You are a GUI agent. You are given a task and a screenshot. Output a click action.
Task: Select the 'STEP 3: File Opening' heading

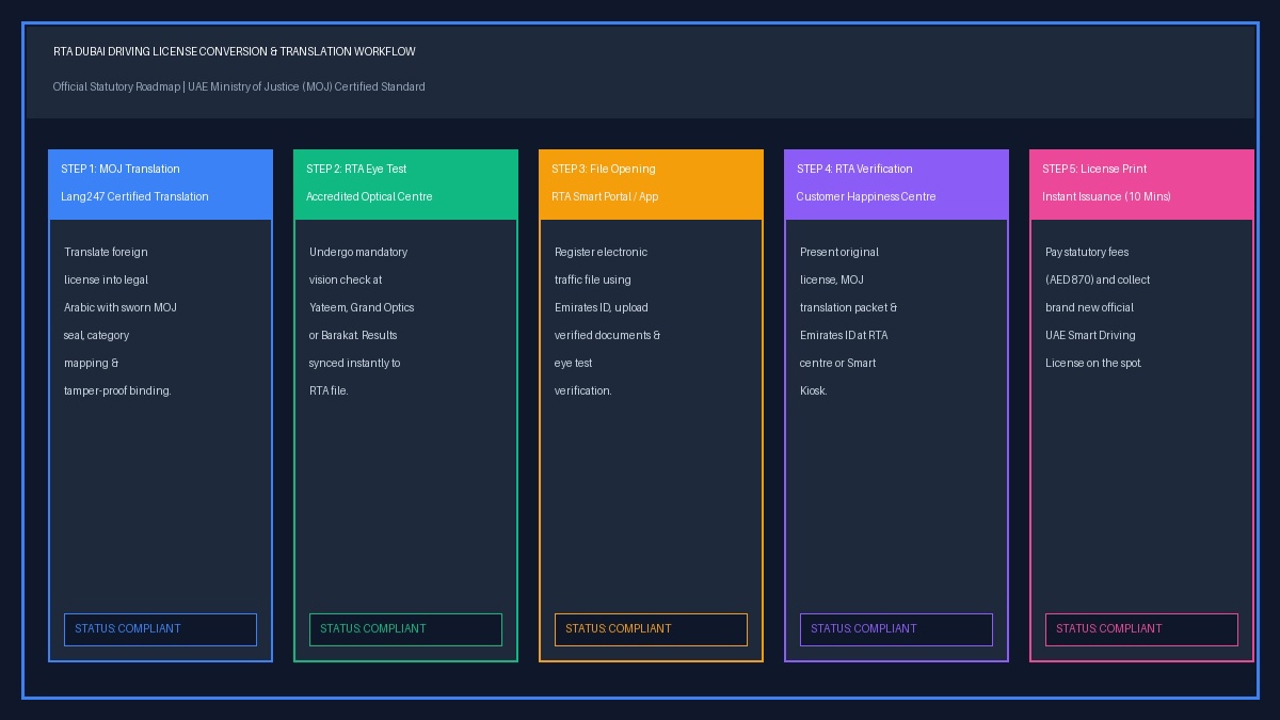click(603, 169)
